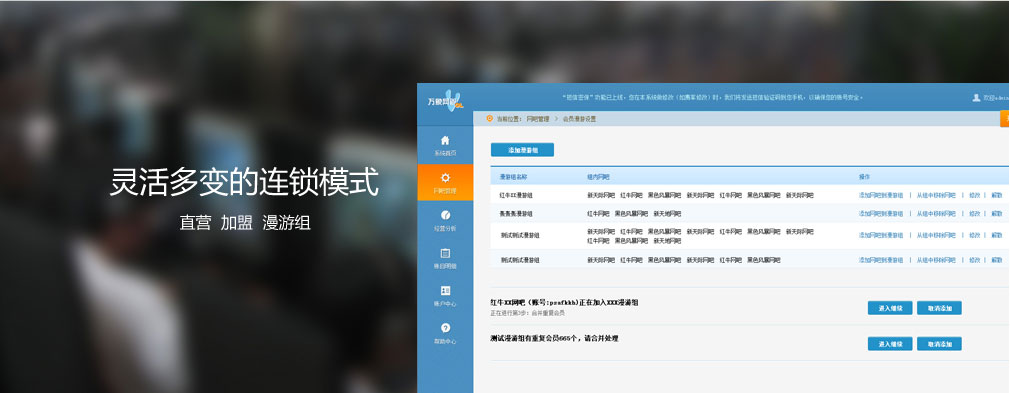1010x393 pixels.
Task: Click 解散 link in 美美美漫游组 row
Action: [996, 213]
